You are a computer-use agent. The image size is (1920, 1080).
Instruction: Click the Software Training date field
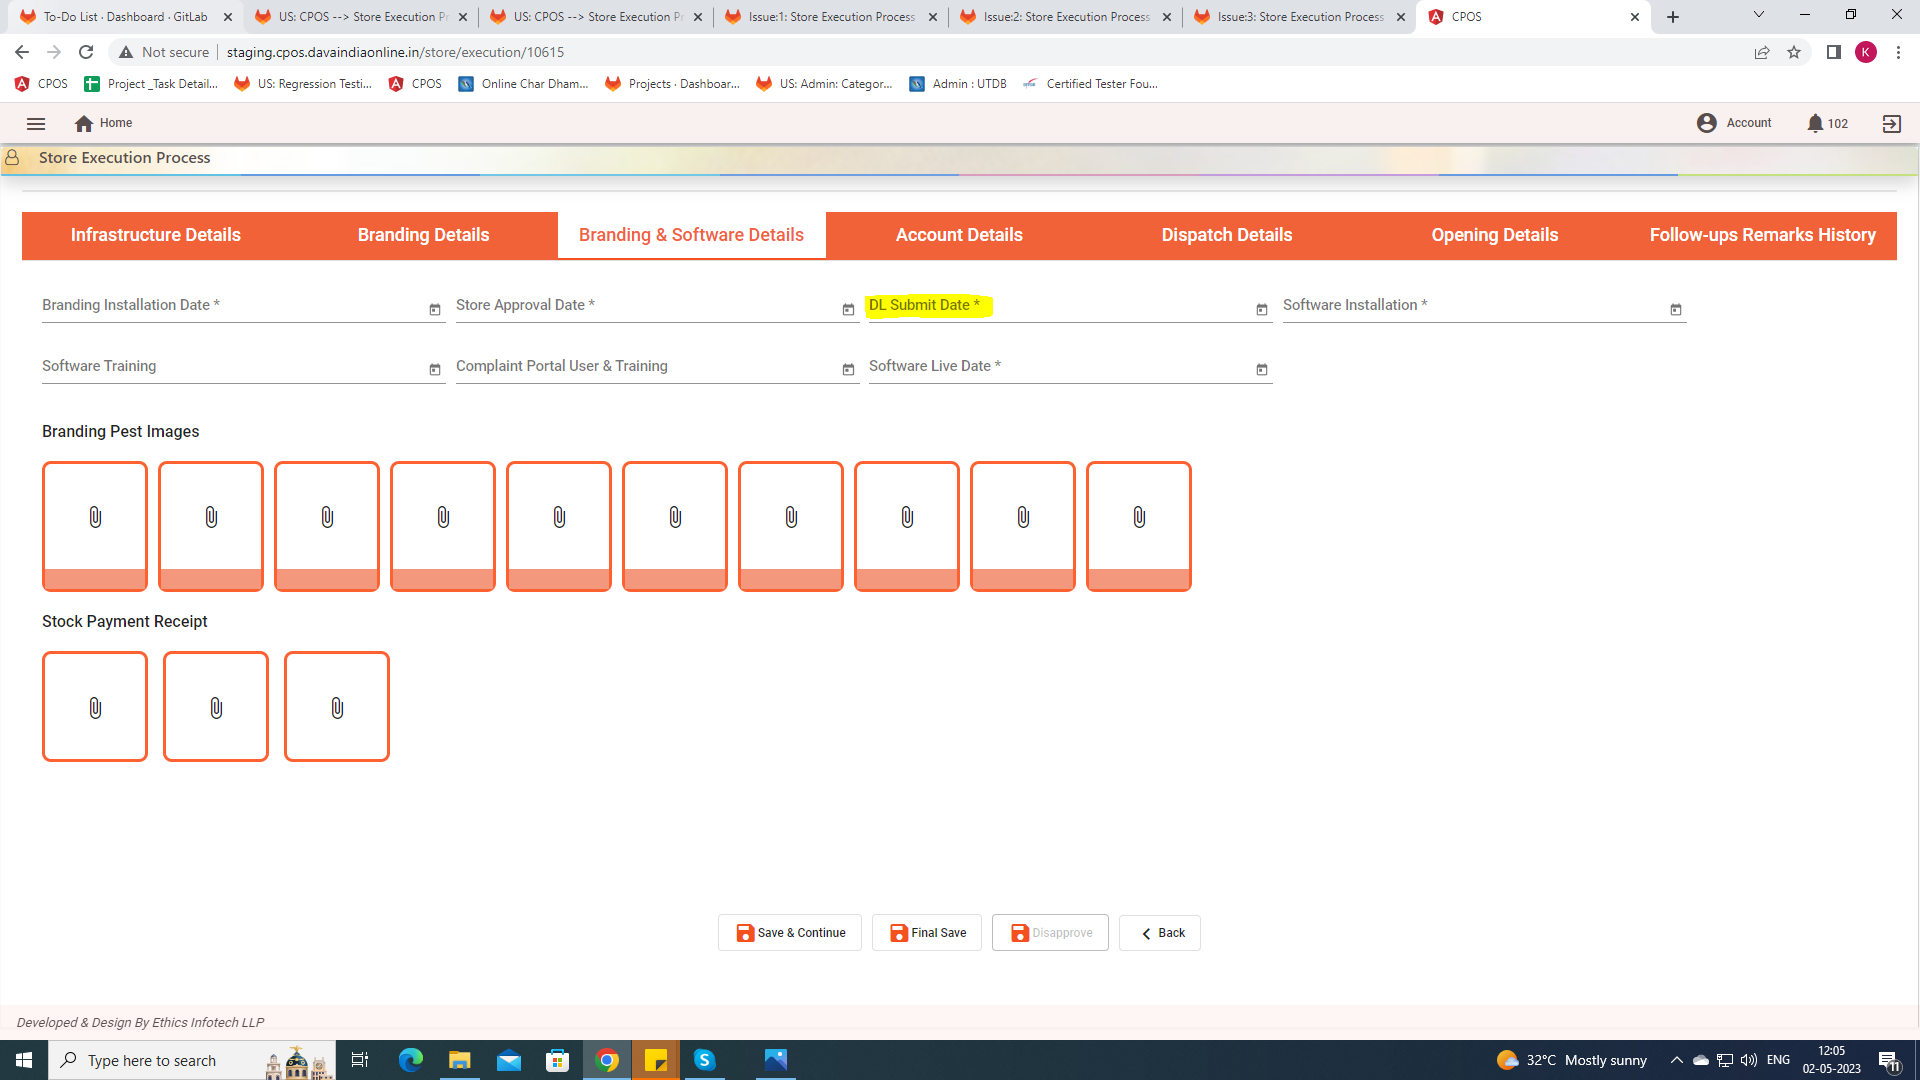[230, 367]
